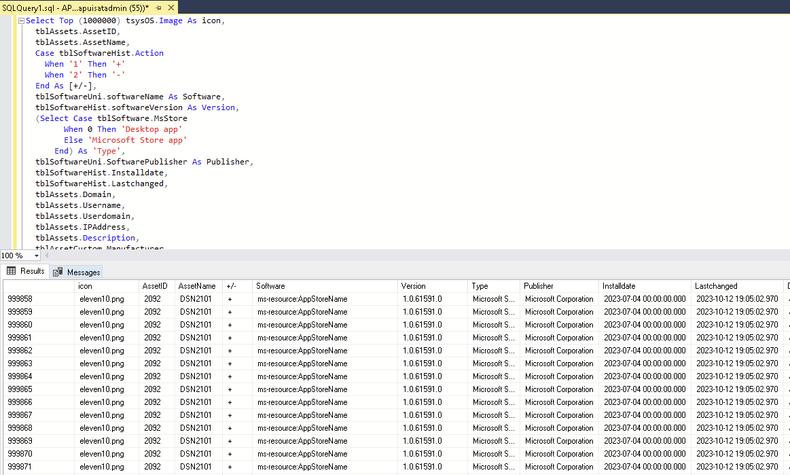Select the Lastchanged column header
This screenshot has width=790, height=475.
click(718, 286)
